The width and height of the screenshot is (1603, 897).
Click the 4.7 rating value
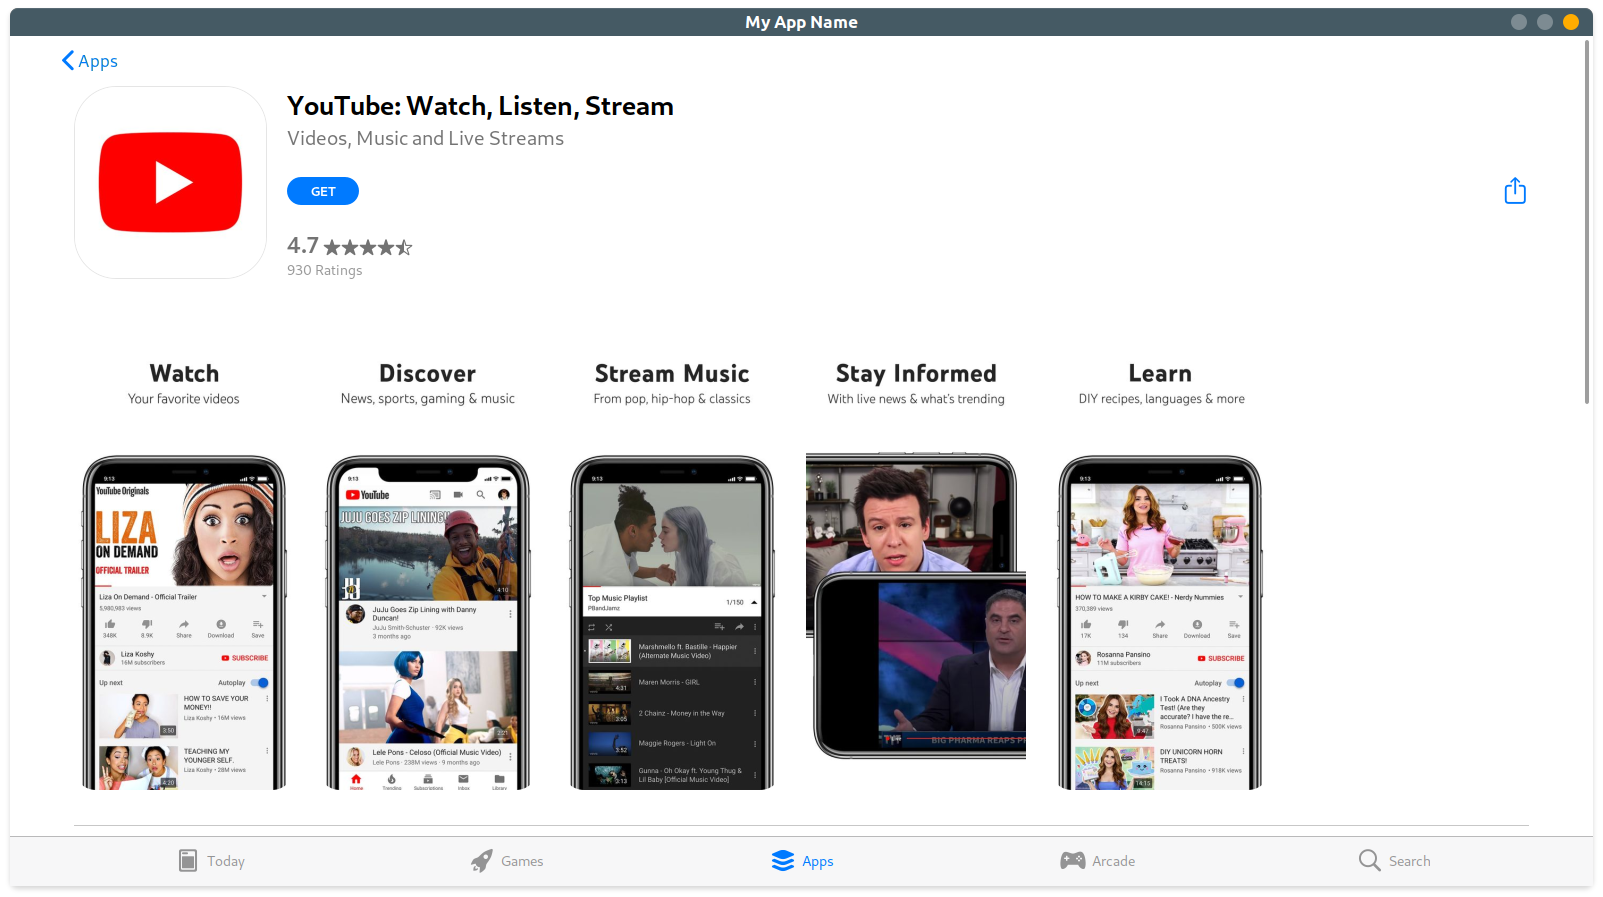point(303,246)
